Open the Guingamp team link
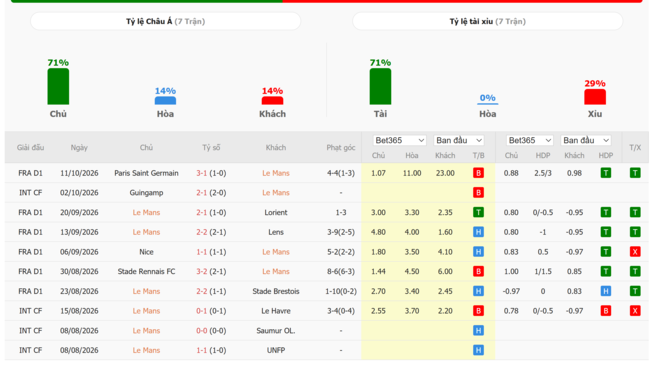This screenshot has height=366, width=650. click(x=146, y=193)
